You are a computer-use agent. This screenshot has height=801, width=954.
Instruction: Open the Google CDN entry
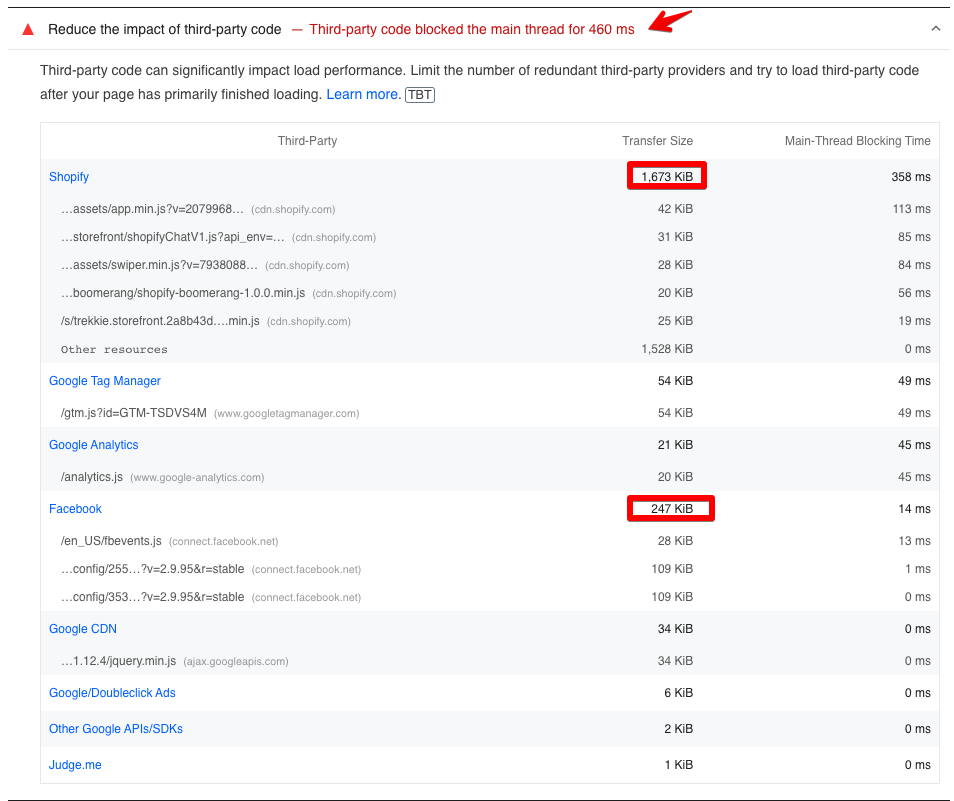pos(82,628)
